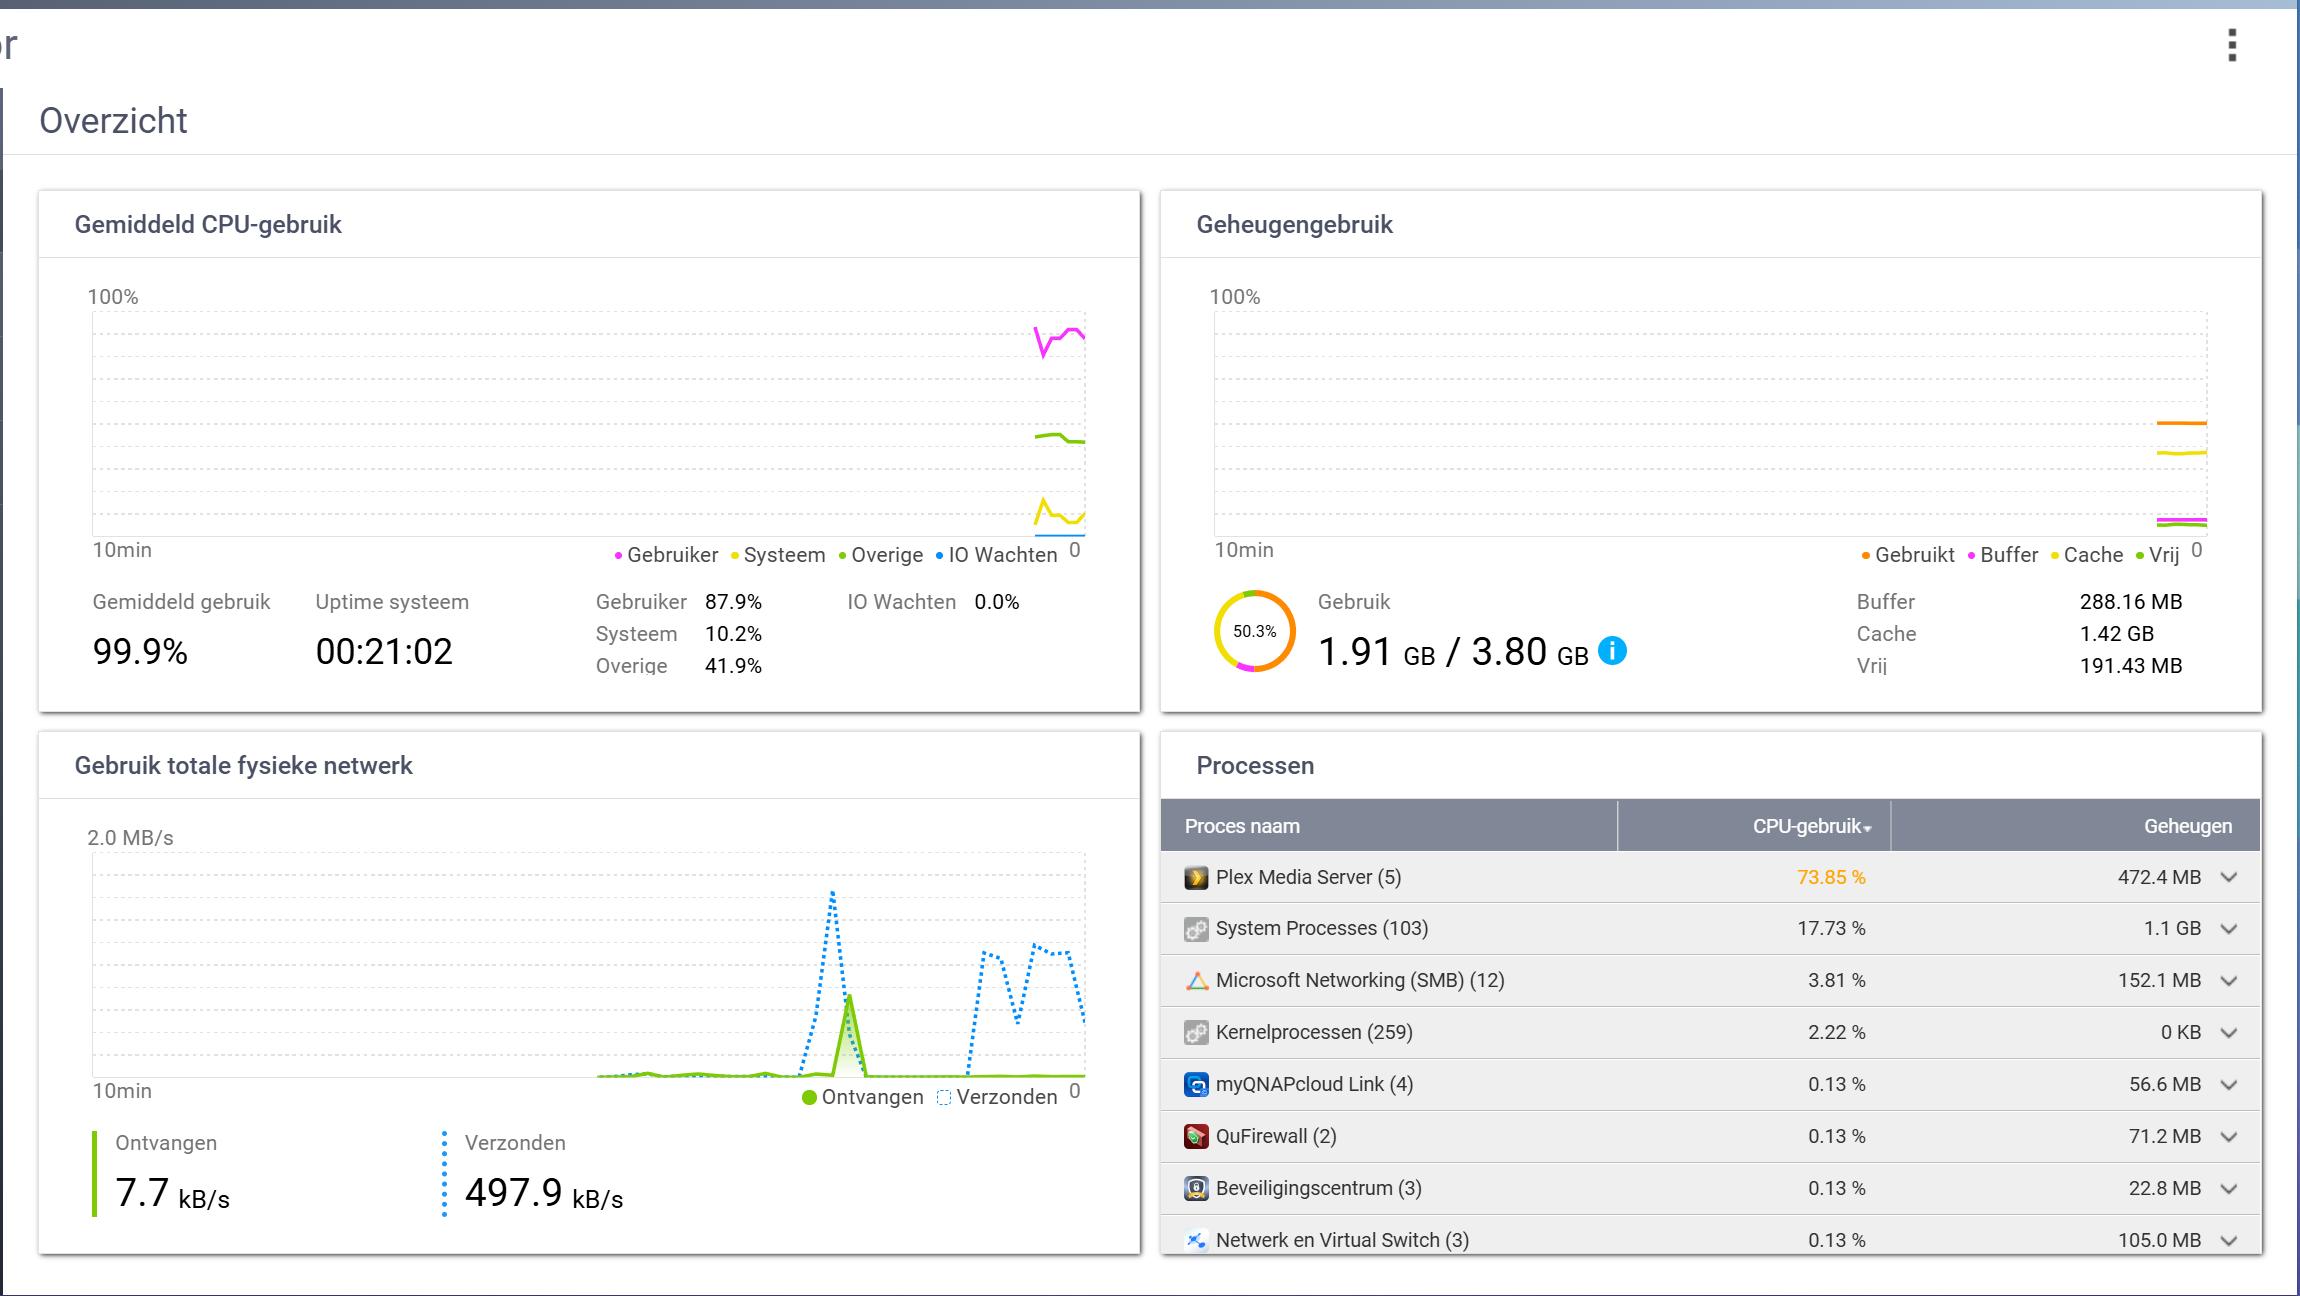2300x1296 pixels.
Task: Click the myQNAPcloud Link icon
Action: tap(1196, 1085)
